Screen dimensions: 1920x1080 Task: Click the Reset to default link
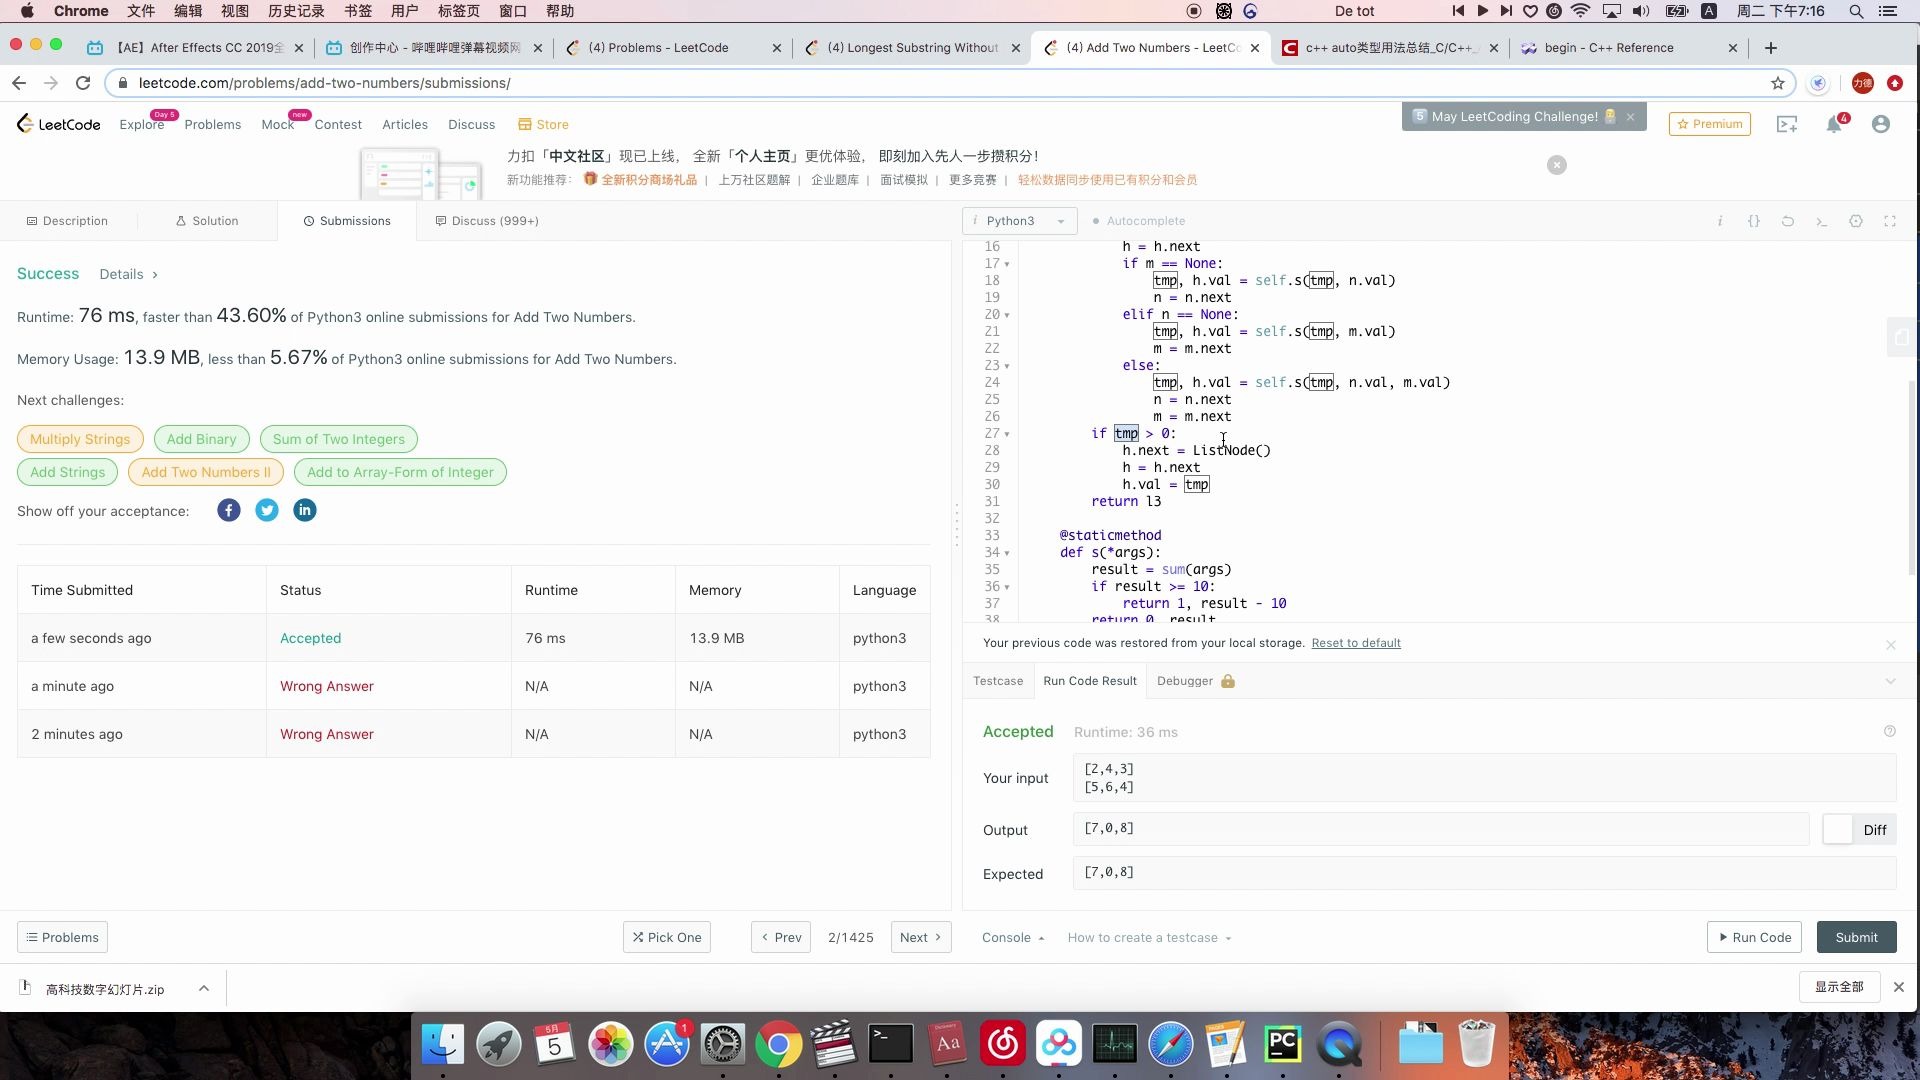click(x=1355, y=643)
